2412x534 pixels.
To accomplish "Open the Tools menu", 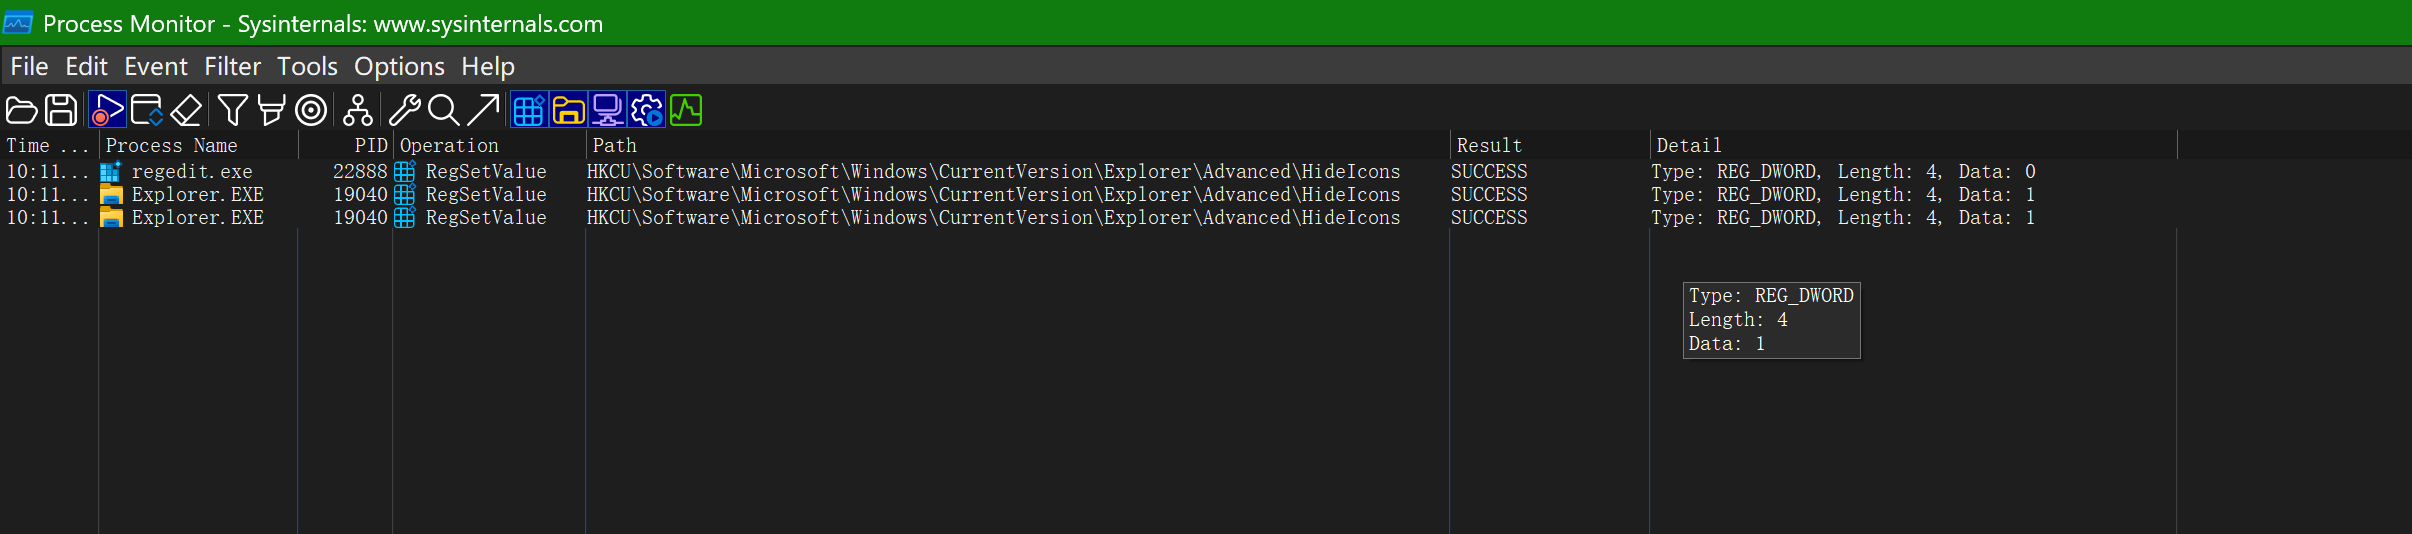I will click(307, 66).
